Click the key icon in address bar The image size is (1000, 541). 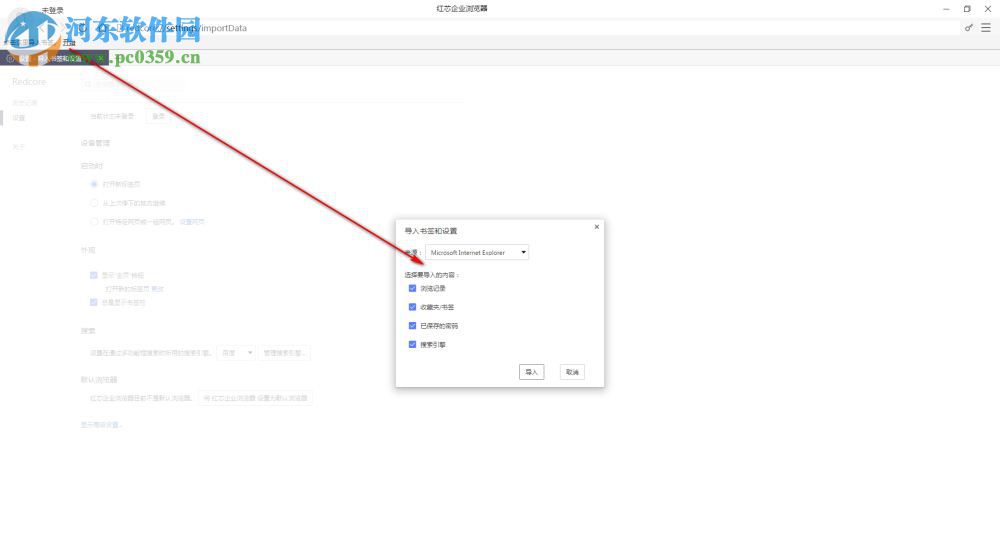tap(969, 27)
